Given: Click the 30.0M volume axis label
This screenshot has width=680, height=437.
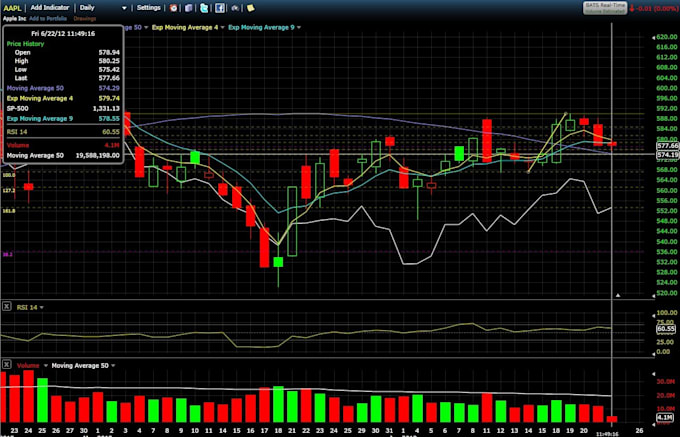Looking at the screenshot, I should tap(668, 382).
